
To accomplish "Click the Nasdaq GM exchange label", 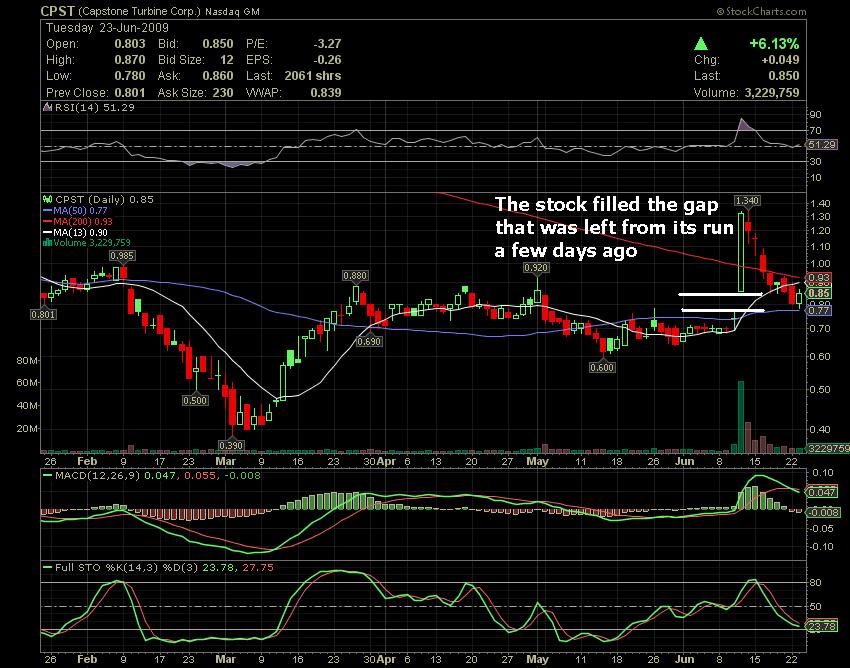I will tap(232, 11).
